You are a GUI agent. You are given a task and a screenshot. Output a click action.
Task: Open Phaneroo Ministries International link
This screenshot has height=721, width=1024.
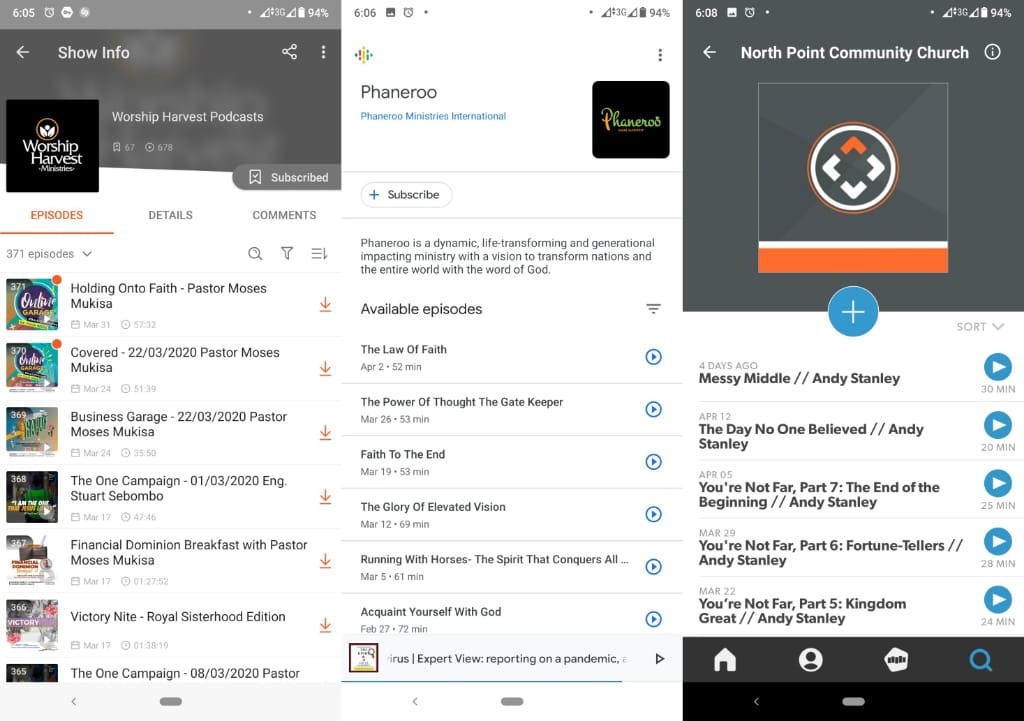coord(433,116)
